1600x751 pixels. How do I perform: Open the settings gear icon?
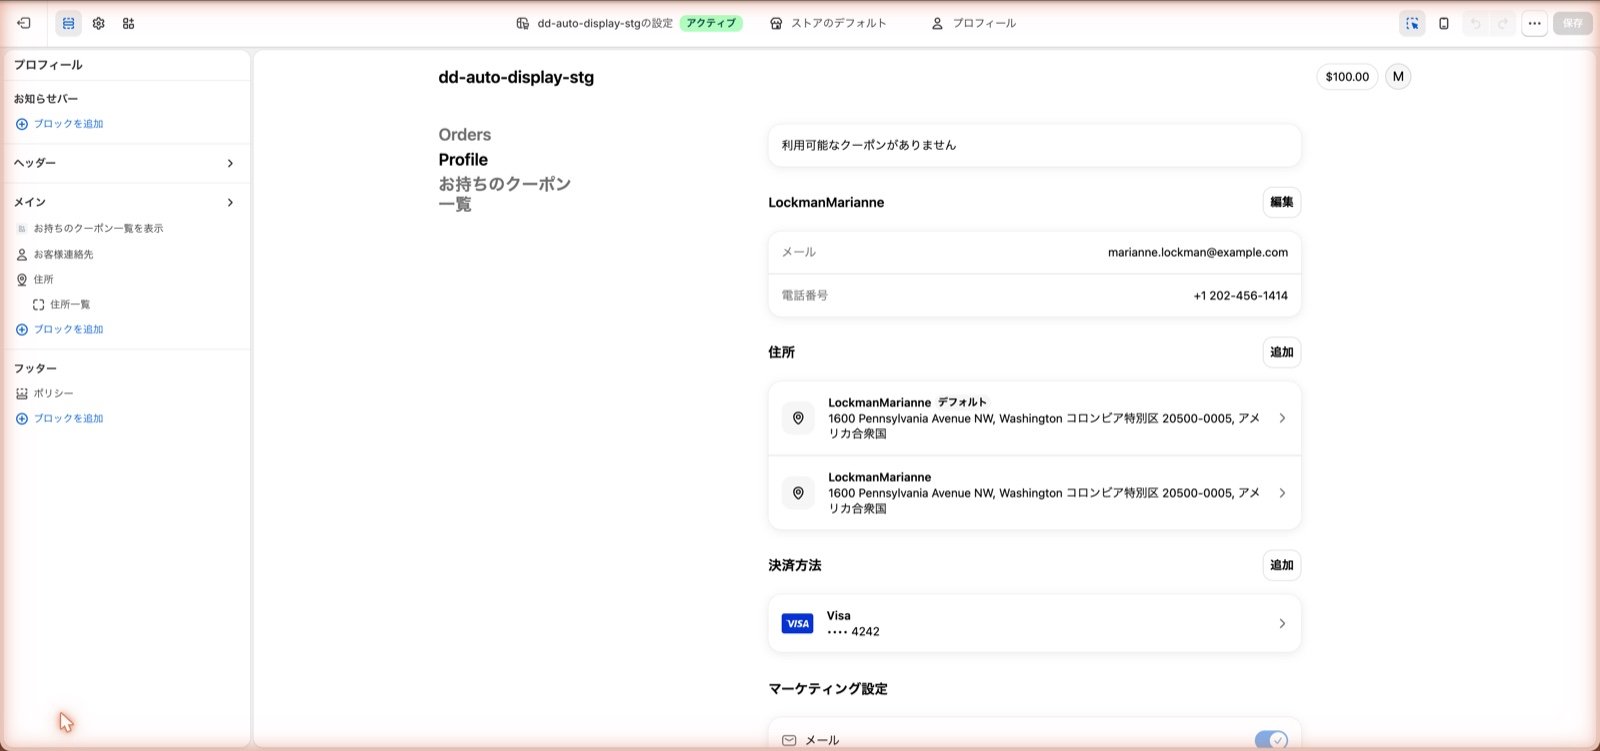click(x=99, y=23)
